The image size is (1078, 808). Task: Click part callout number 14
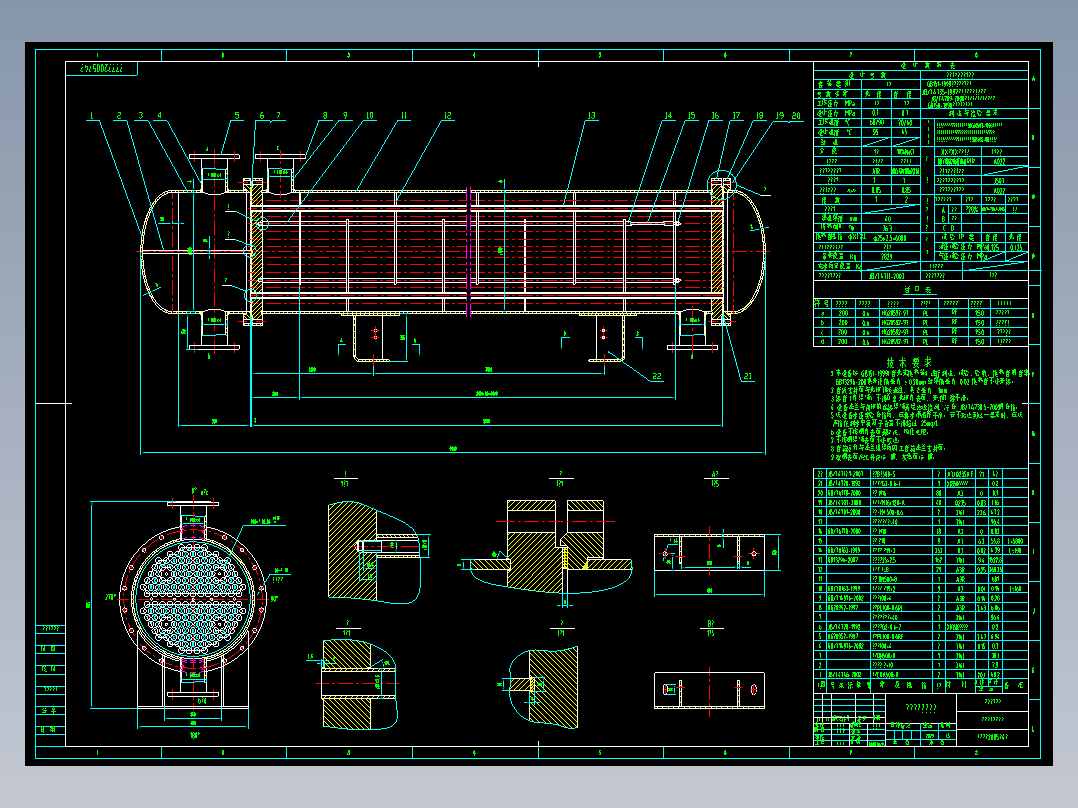(668, 116)
